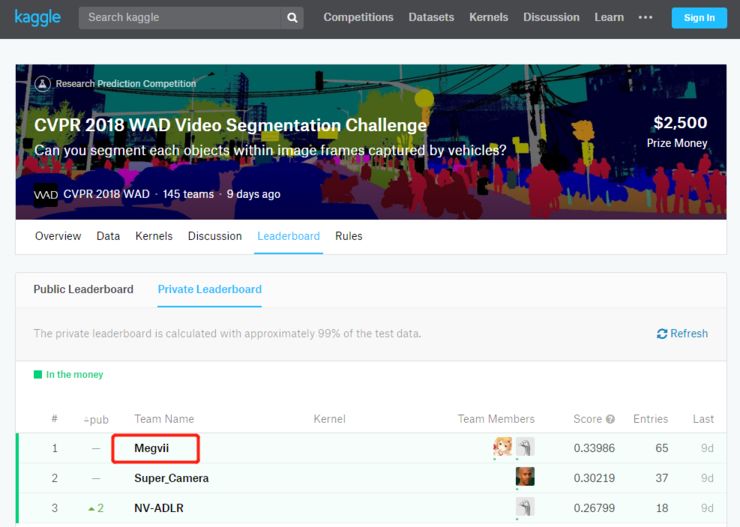The image size is (740, 527).
Task: Open Competitions in top navigation
Action: [x=358, y=17]
